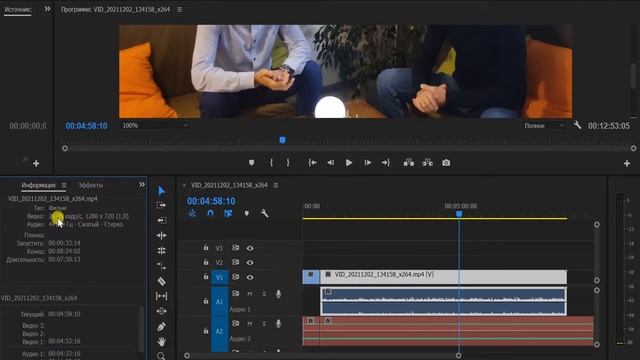The image size is (640, 360).
Task: Enable voice-over record on A2
Action: point(278,323)
